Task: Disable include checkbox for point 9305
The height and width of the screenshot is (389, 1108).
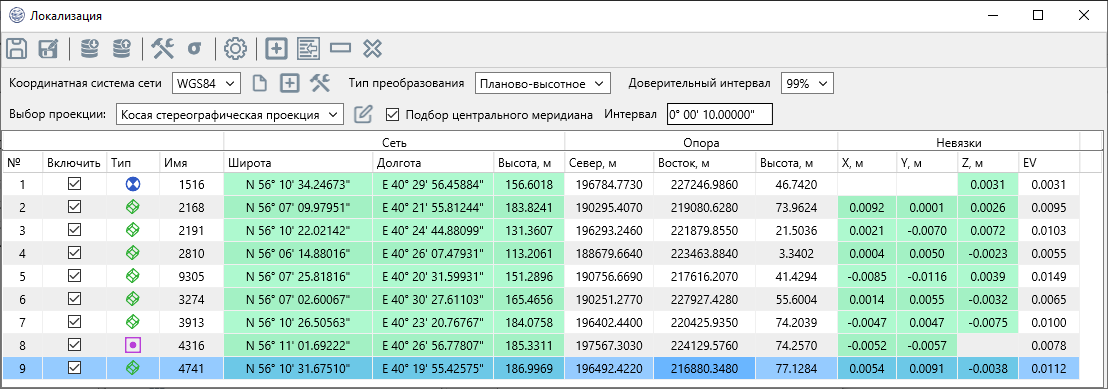Action: (74, 276)
